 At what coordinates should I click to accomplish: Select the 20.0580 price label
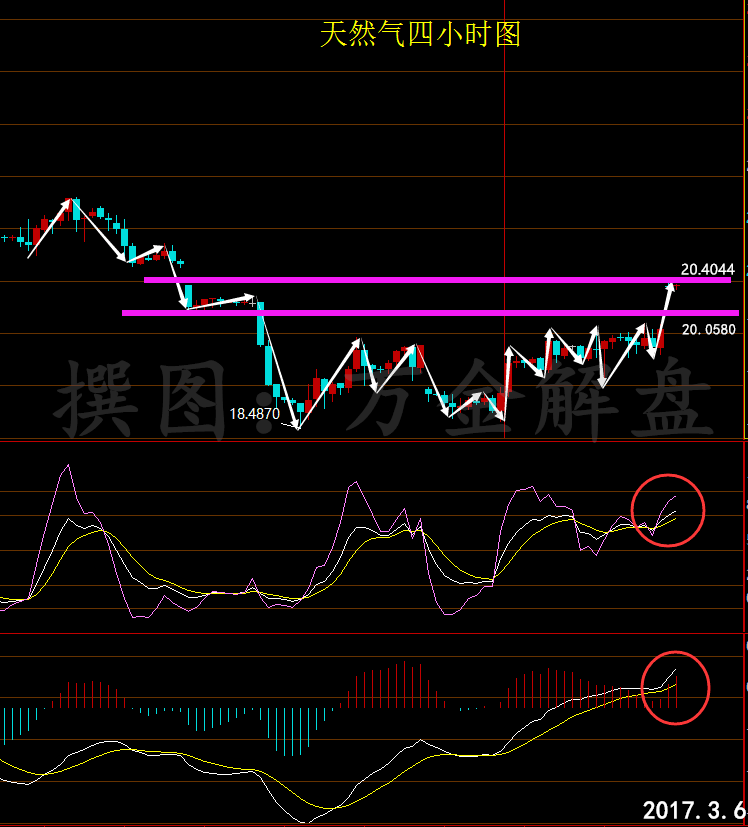(x=708, y=329)
